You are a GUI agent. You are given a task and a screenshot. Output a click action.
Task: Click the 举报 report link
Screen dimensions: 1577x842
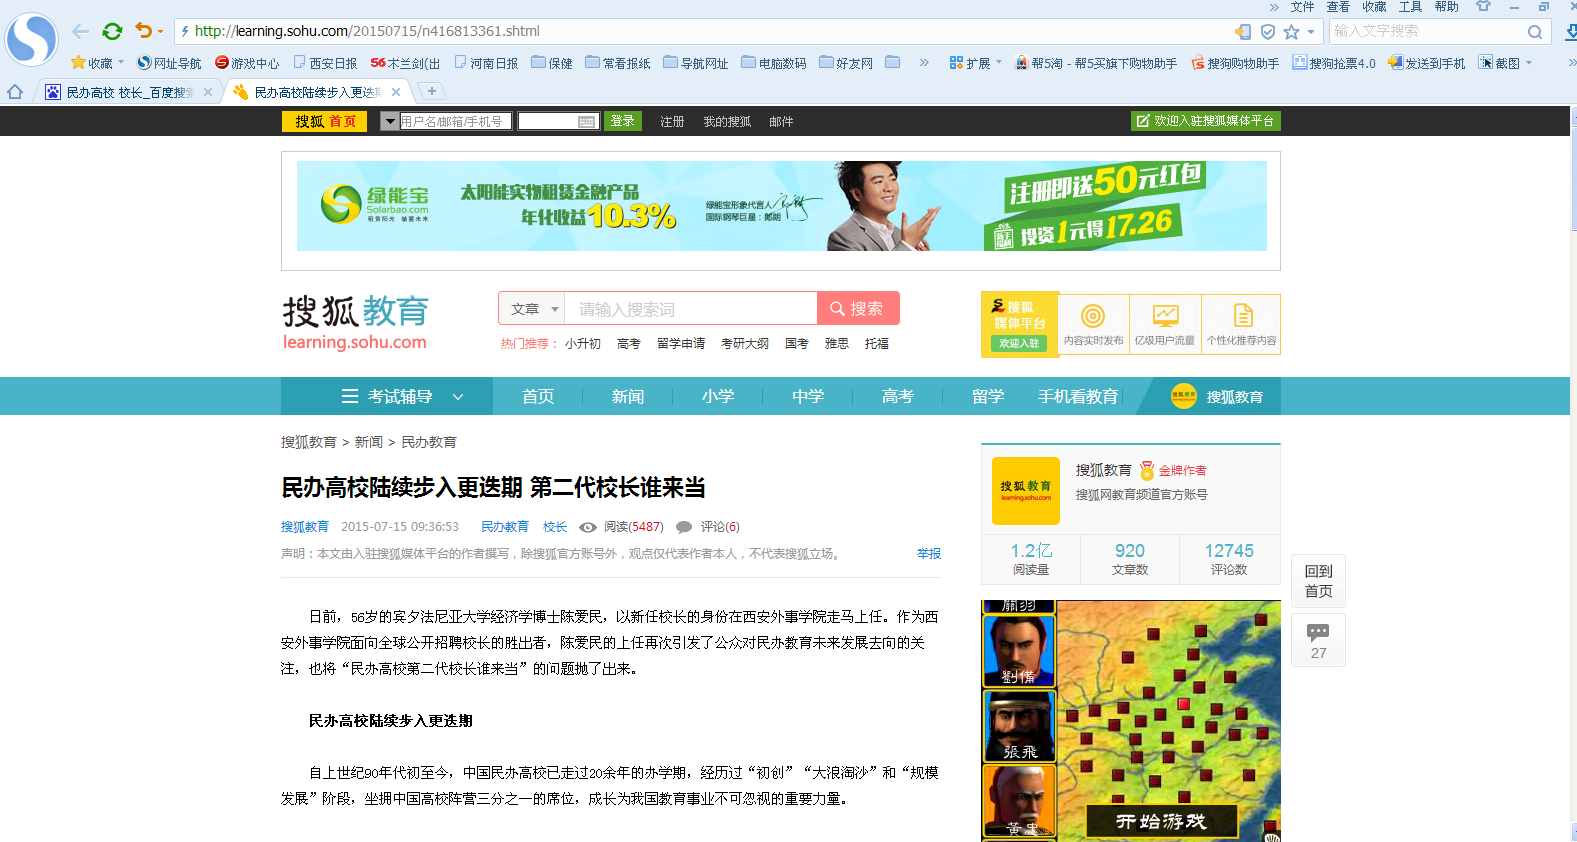point(929,554)
